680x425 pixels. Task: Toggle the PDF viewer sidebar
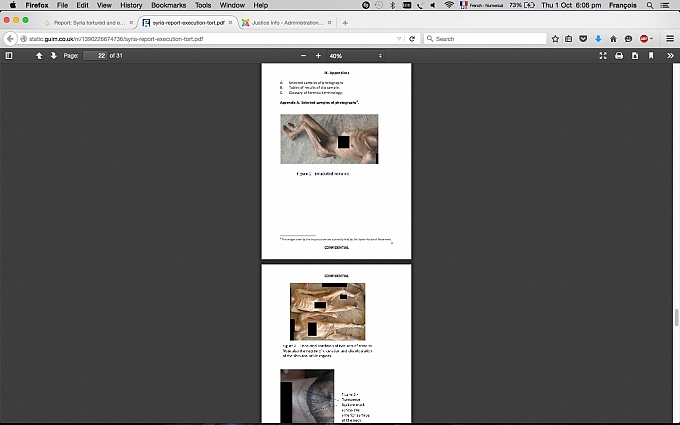pos(9,56)
